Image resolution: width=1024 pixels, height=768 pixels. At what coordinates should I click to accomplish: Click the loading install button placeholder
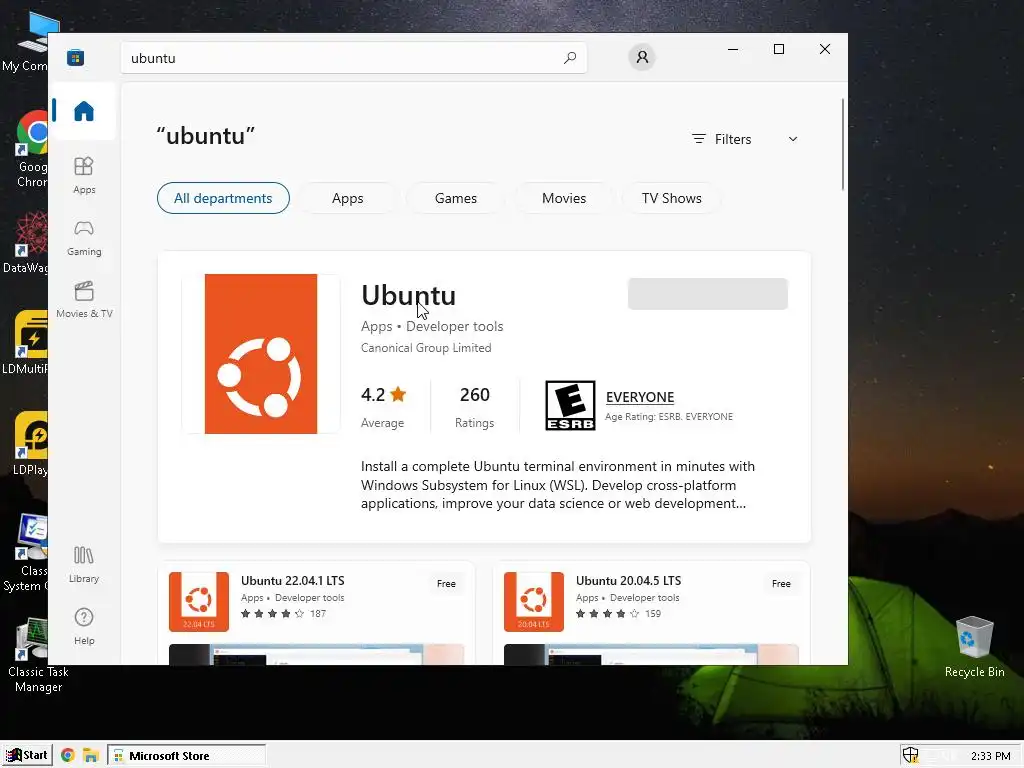708,294
